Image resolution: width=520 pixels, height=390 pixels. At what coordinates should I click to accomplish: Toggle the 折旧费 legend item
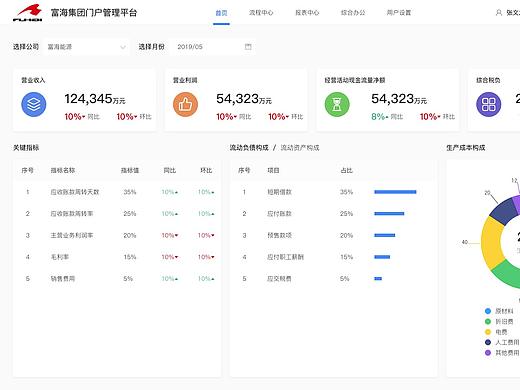pos(499,322)
